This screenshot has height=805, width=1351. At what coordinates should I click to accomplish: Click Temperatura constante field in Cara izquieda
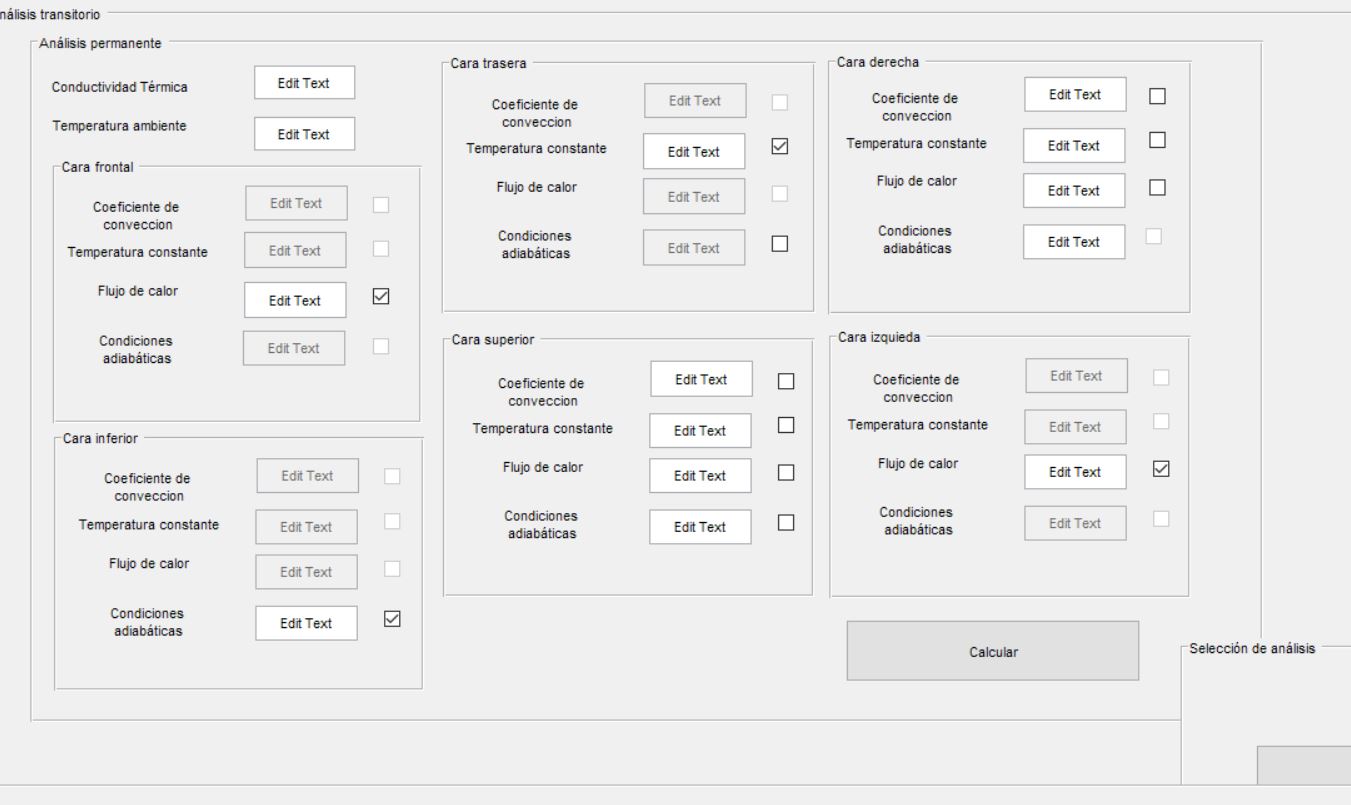(x=1076, y=427)
